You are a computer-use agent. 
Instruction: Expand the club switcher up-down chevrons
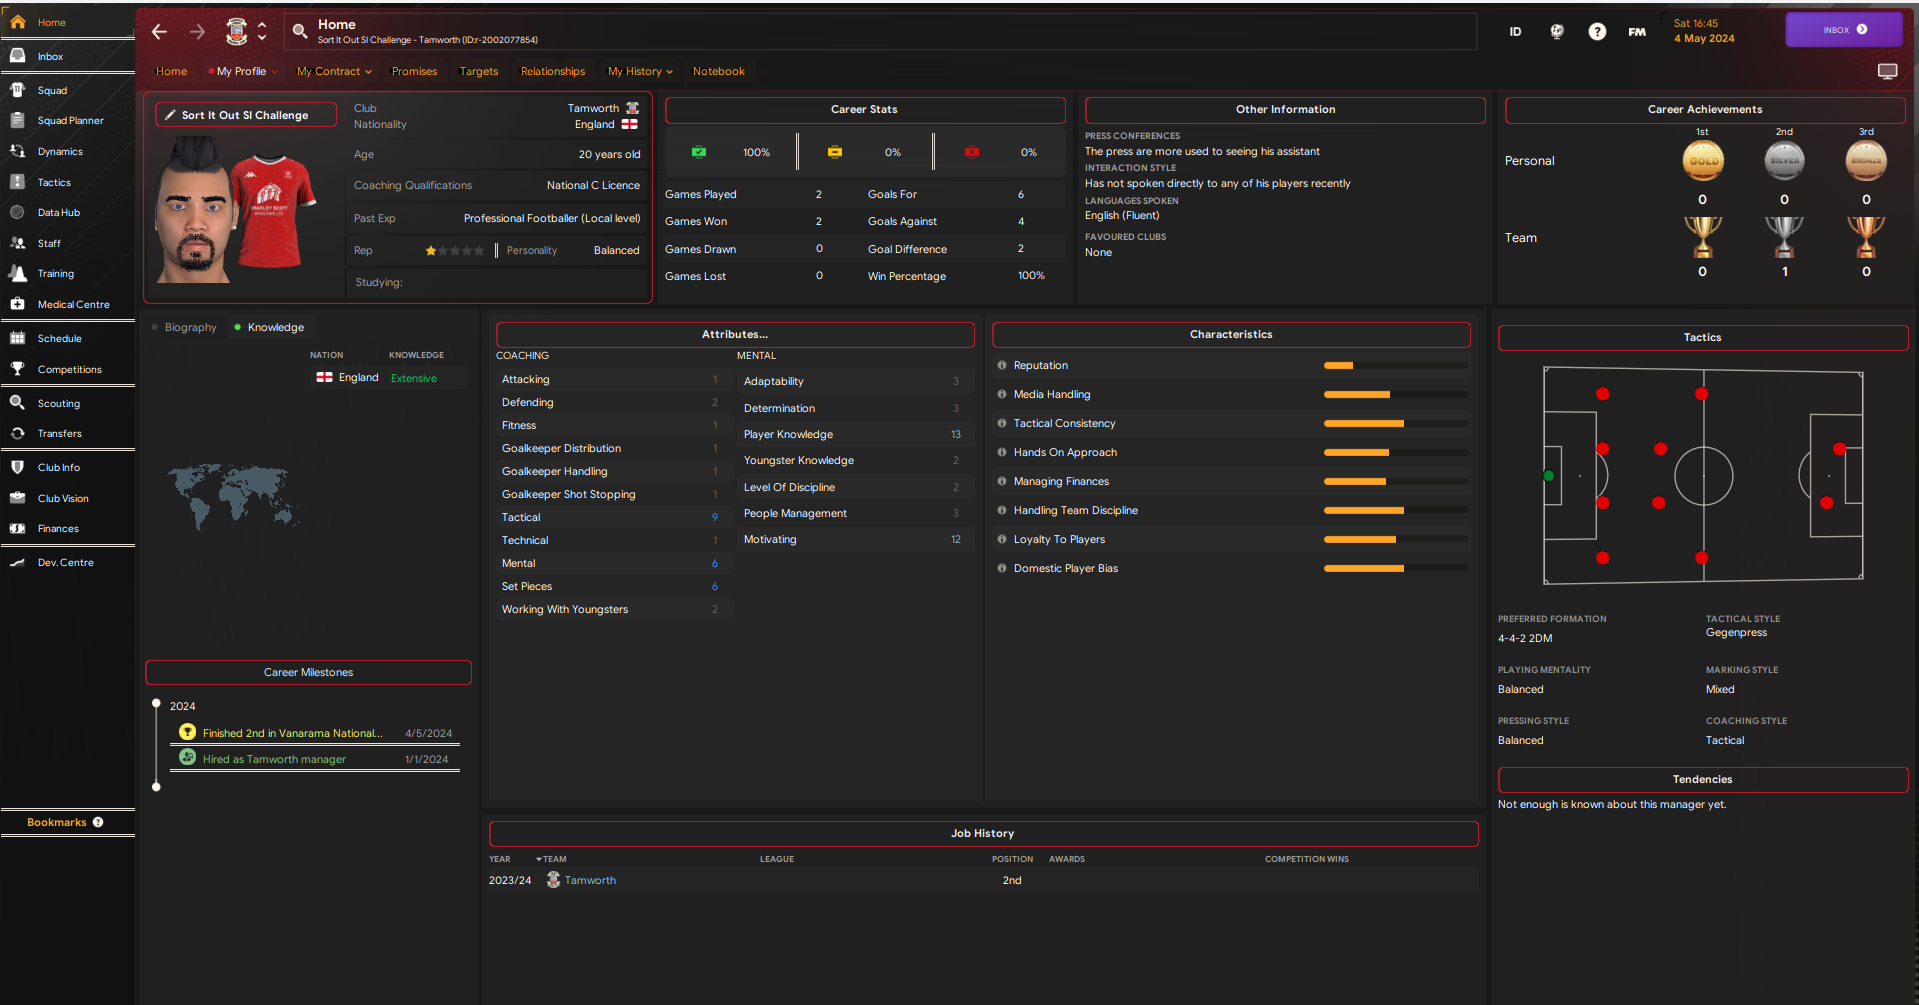point(262,32)
